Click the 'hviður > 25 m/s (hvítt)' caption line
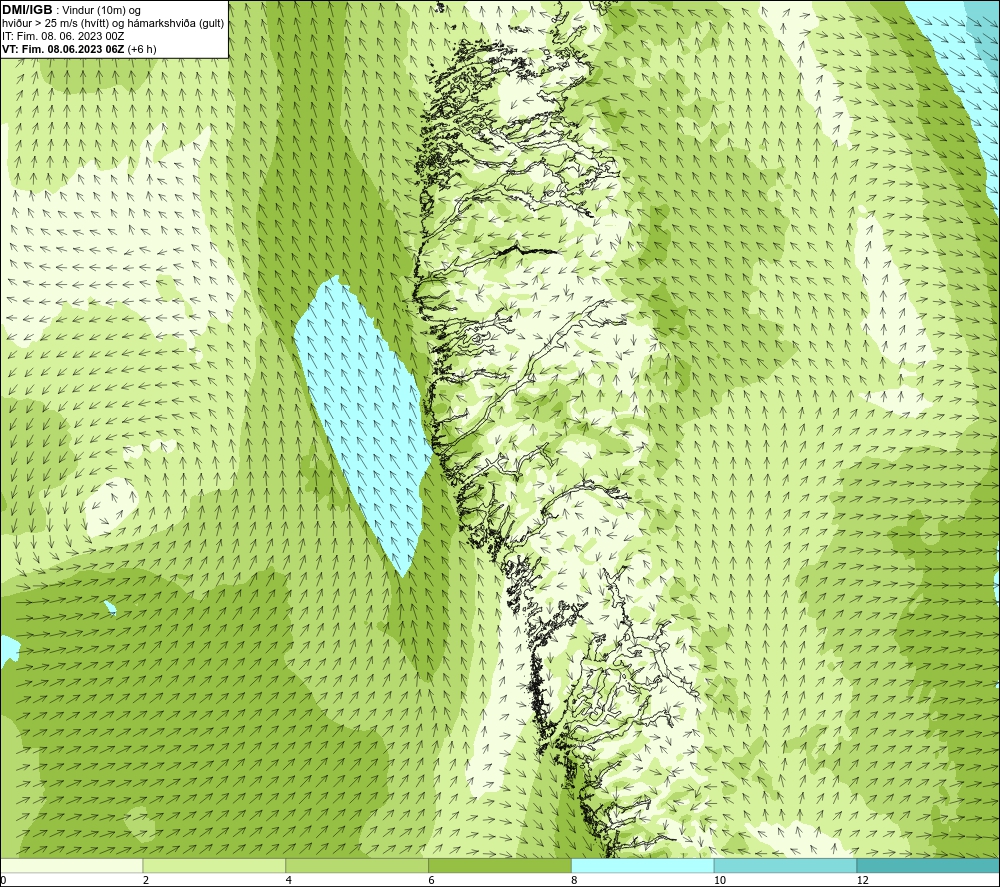Screen dimensions: 1000x887 point(113,24)
